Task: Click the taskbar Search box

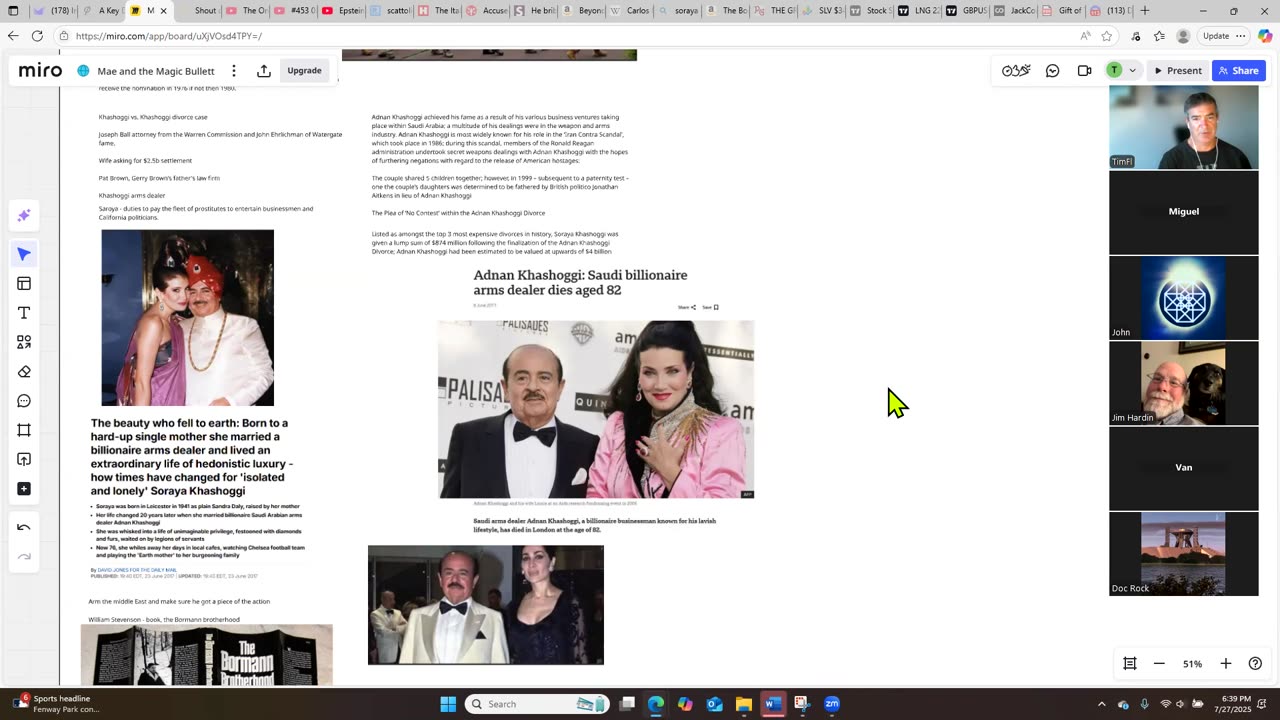Action: pos(538,704)
